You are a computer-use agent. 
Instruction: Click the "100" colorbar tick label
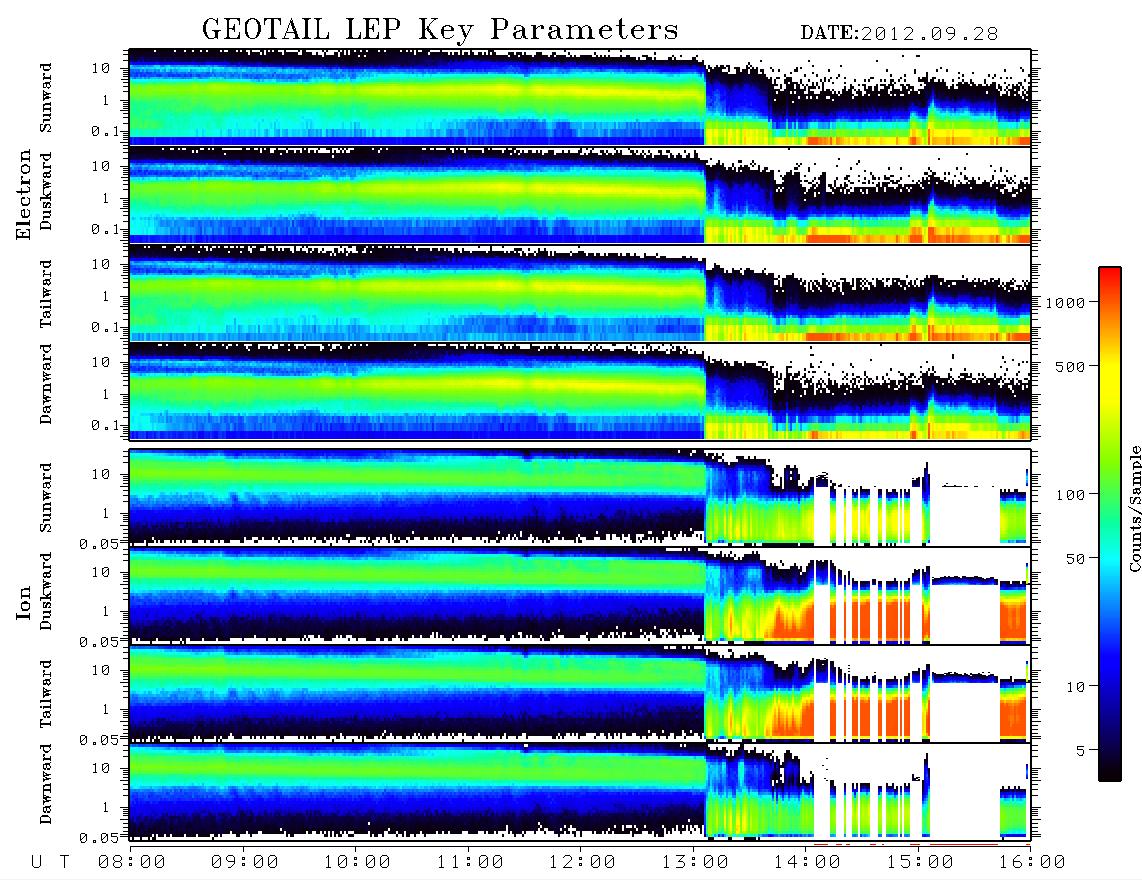click(1070, 495)
